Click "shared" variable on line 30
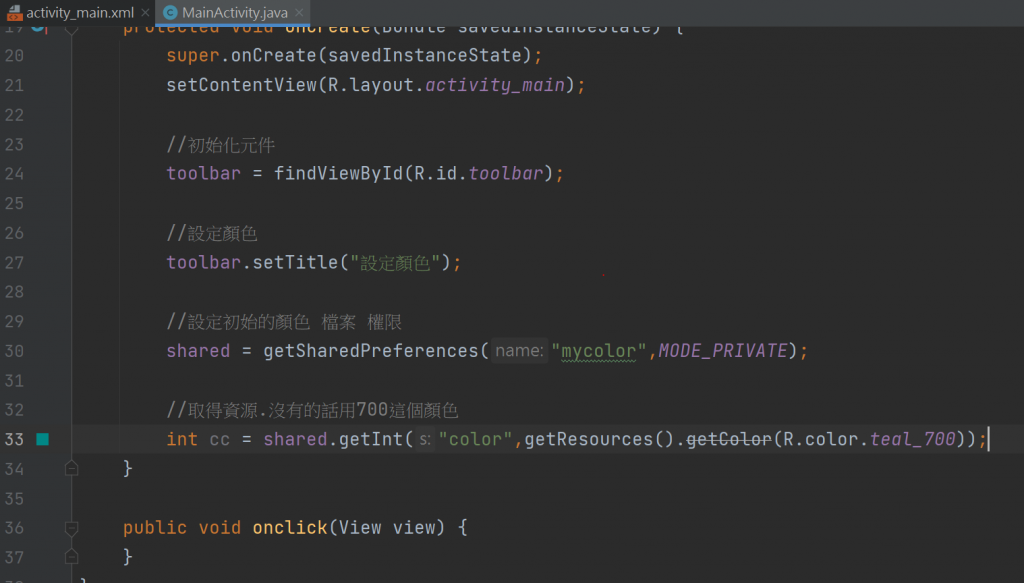Screen dimensions: 1024x583 click(198, 351)
